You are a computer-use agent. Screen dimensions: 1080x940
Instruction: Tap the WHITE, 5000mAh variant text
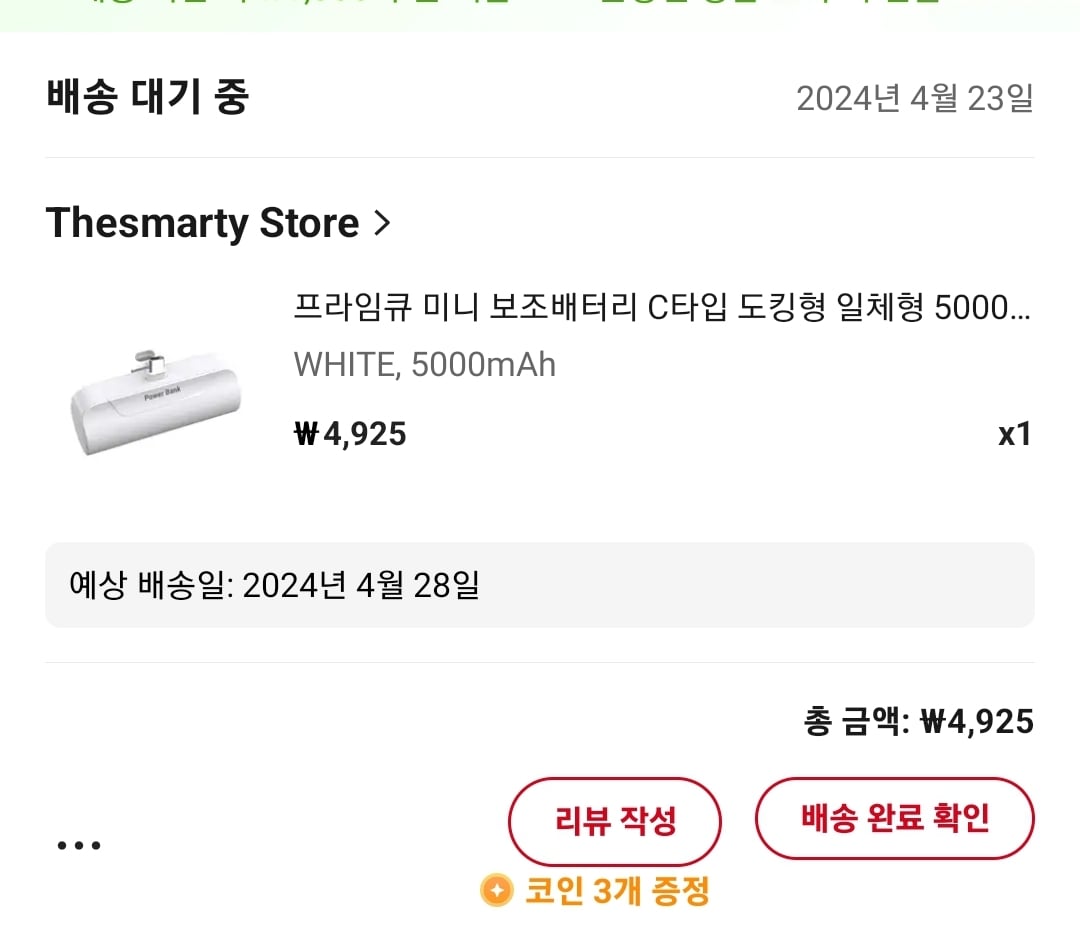(x=424, y=364)
